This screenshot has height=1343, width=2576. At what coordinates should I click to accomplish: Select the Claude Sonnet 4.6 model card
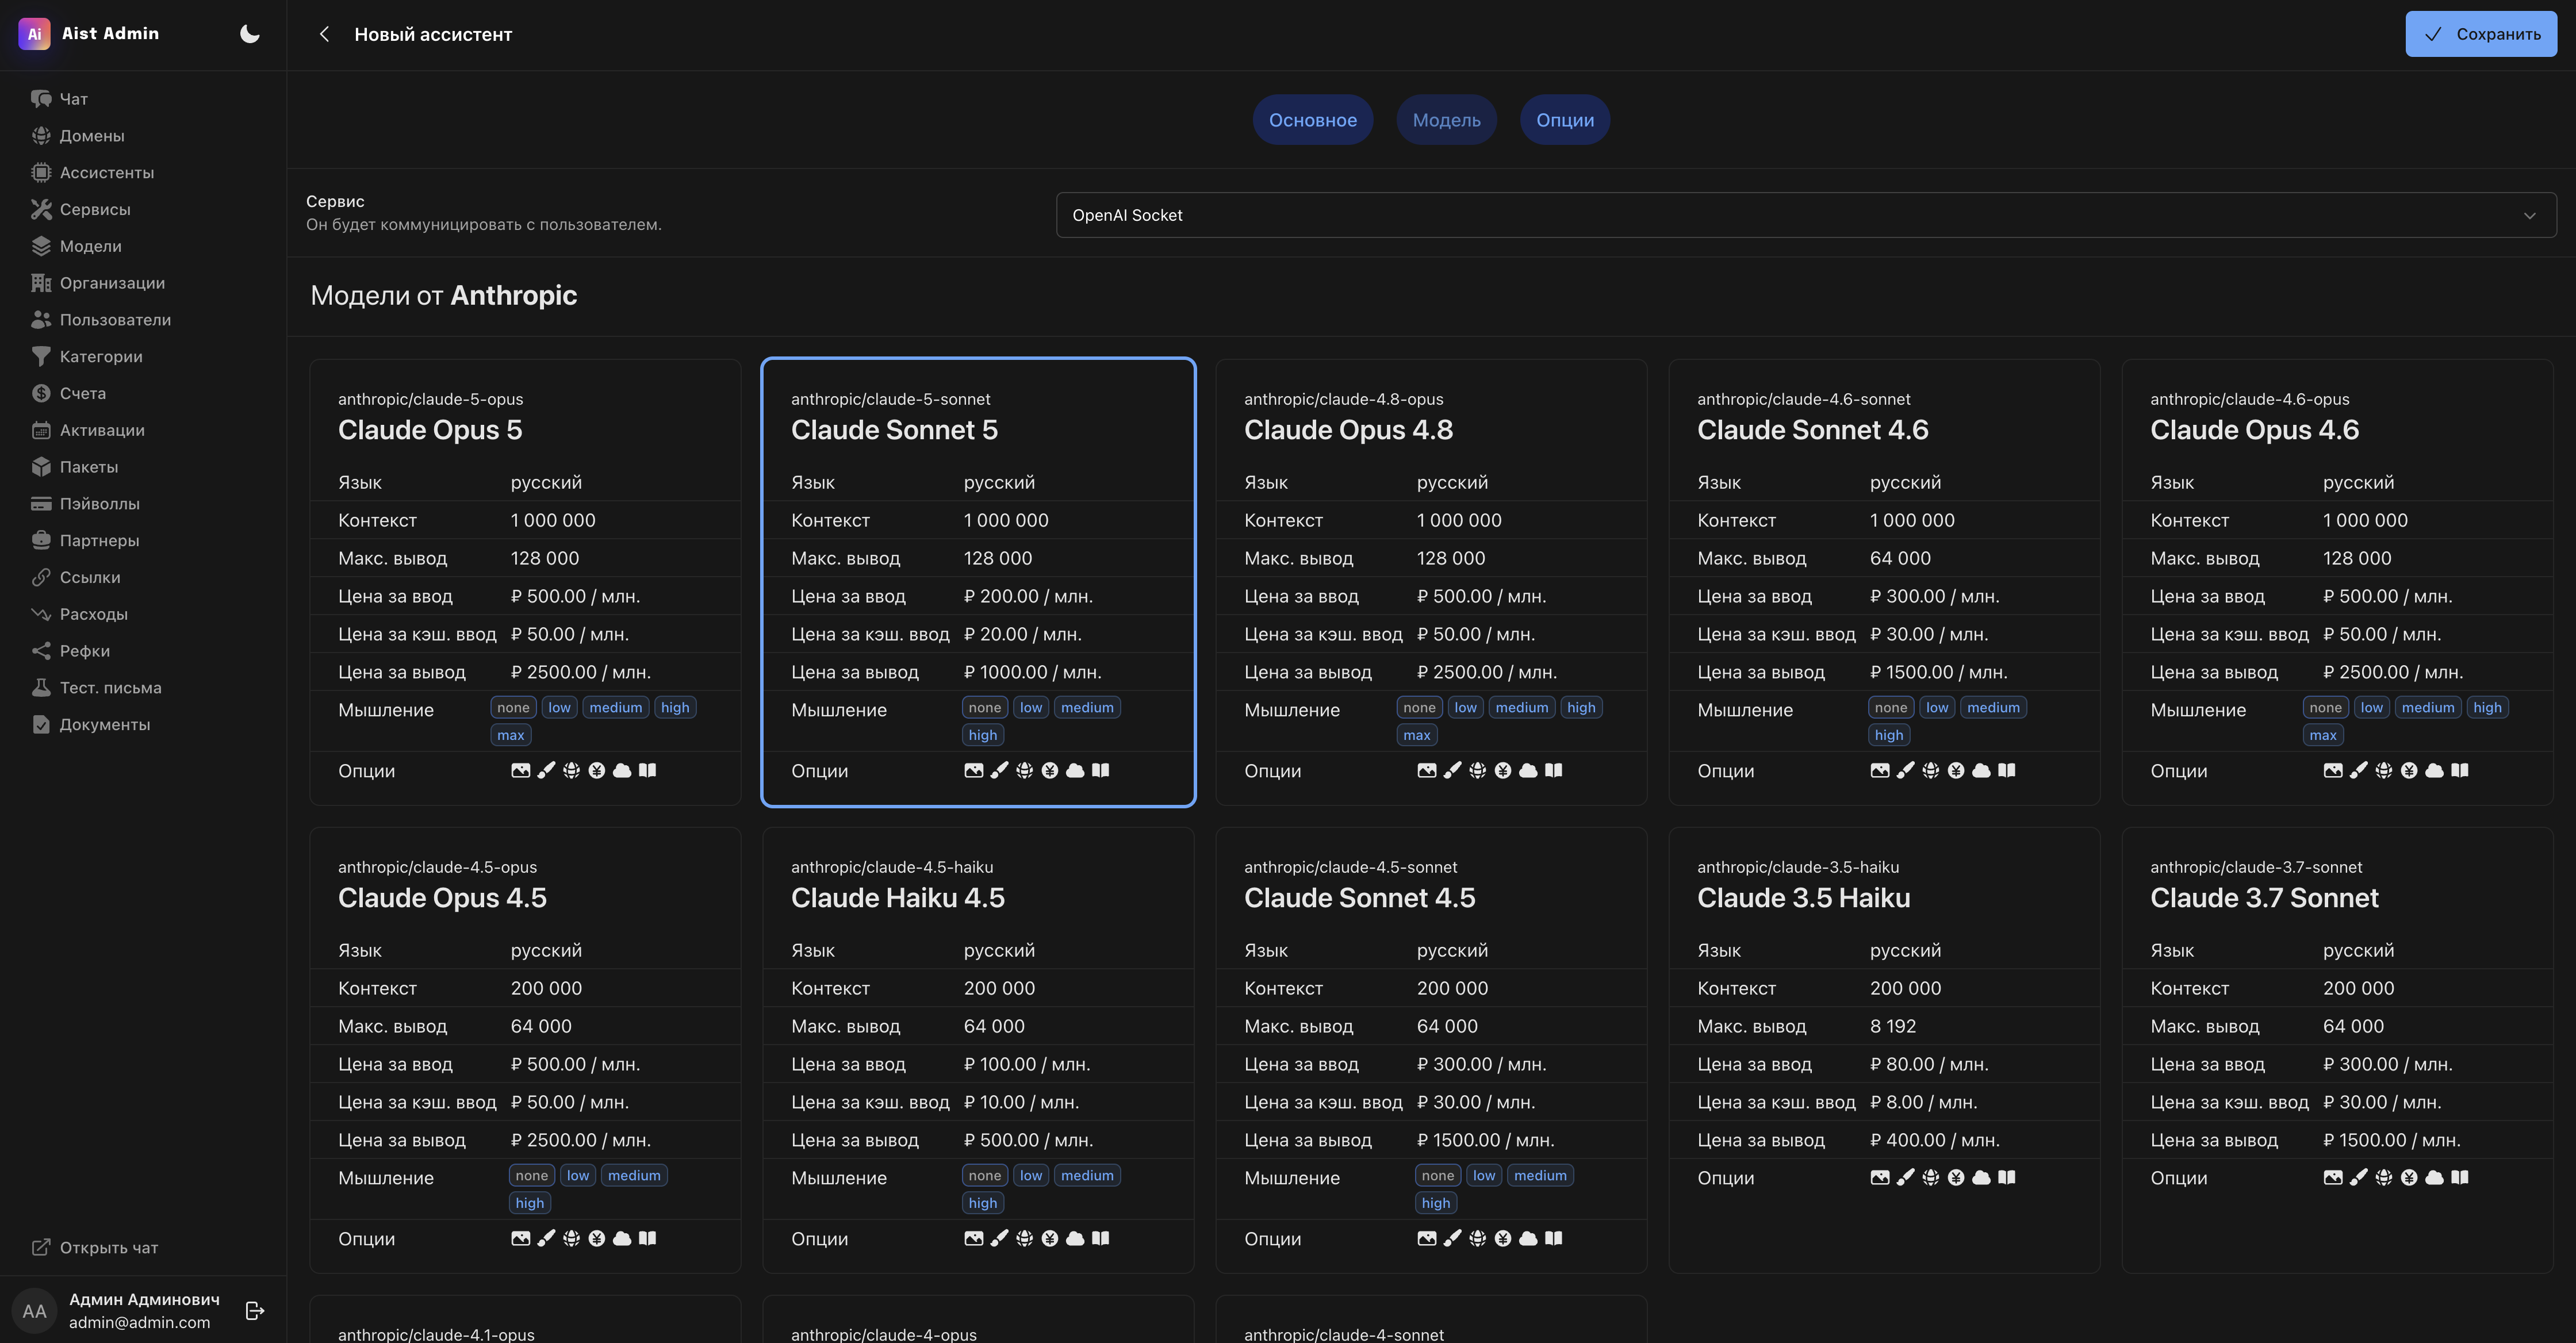1884,582
